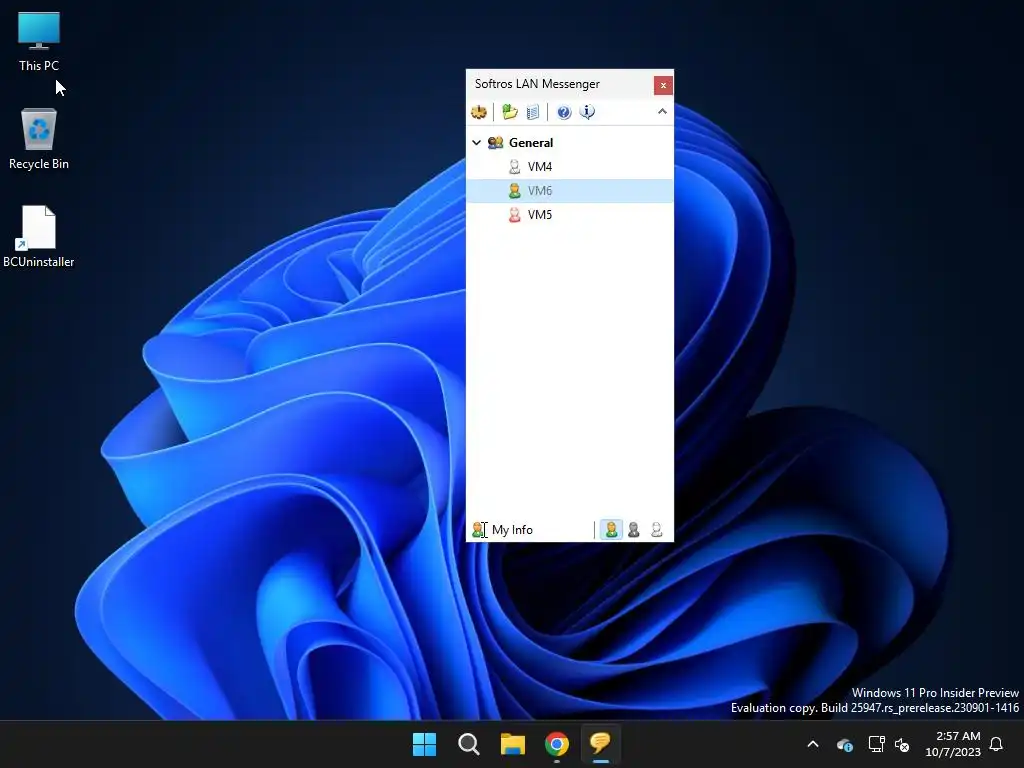Click VM6's green online user icon
The image size is (1024, 768).
coord(515,191)
